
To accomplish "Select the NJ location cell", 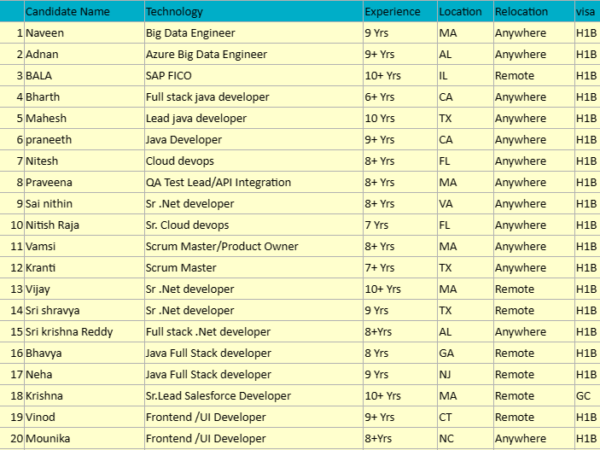I will pos(446,374).
